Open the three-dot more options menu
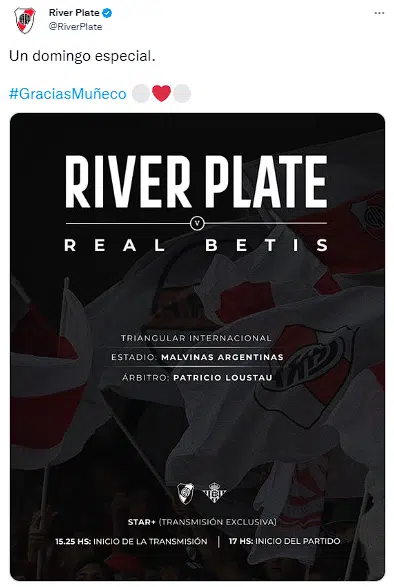 point(379,13)
